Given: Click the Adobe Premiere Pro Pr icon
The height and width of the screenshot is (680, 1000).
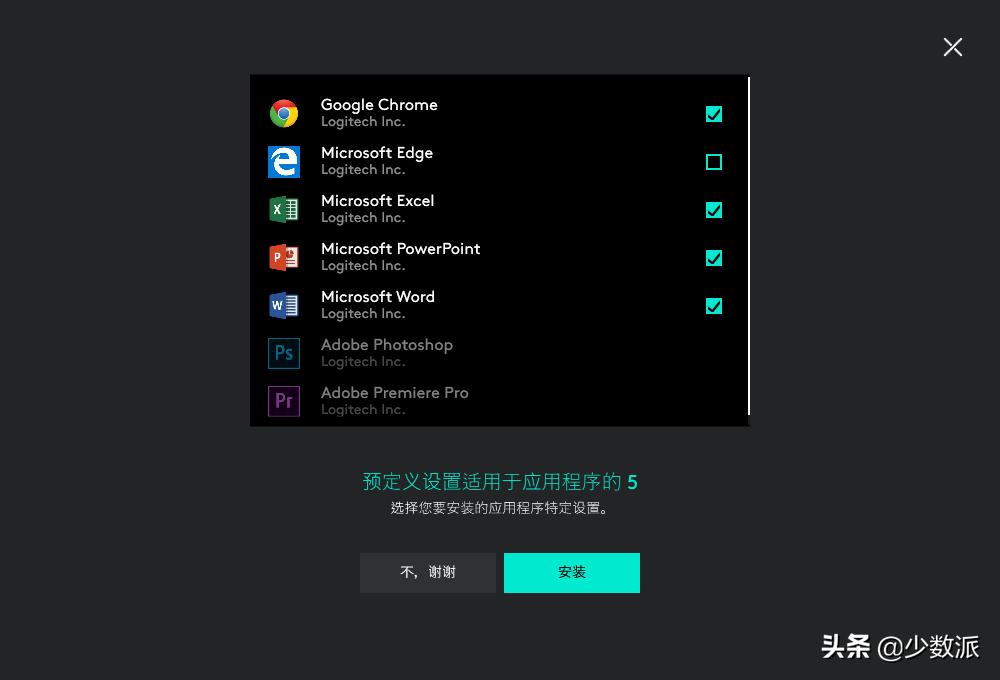Looking at the screenshot, I should click(x=284, y=401).
